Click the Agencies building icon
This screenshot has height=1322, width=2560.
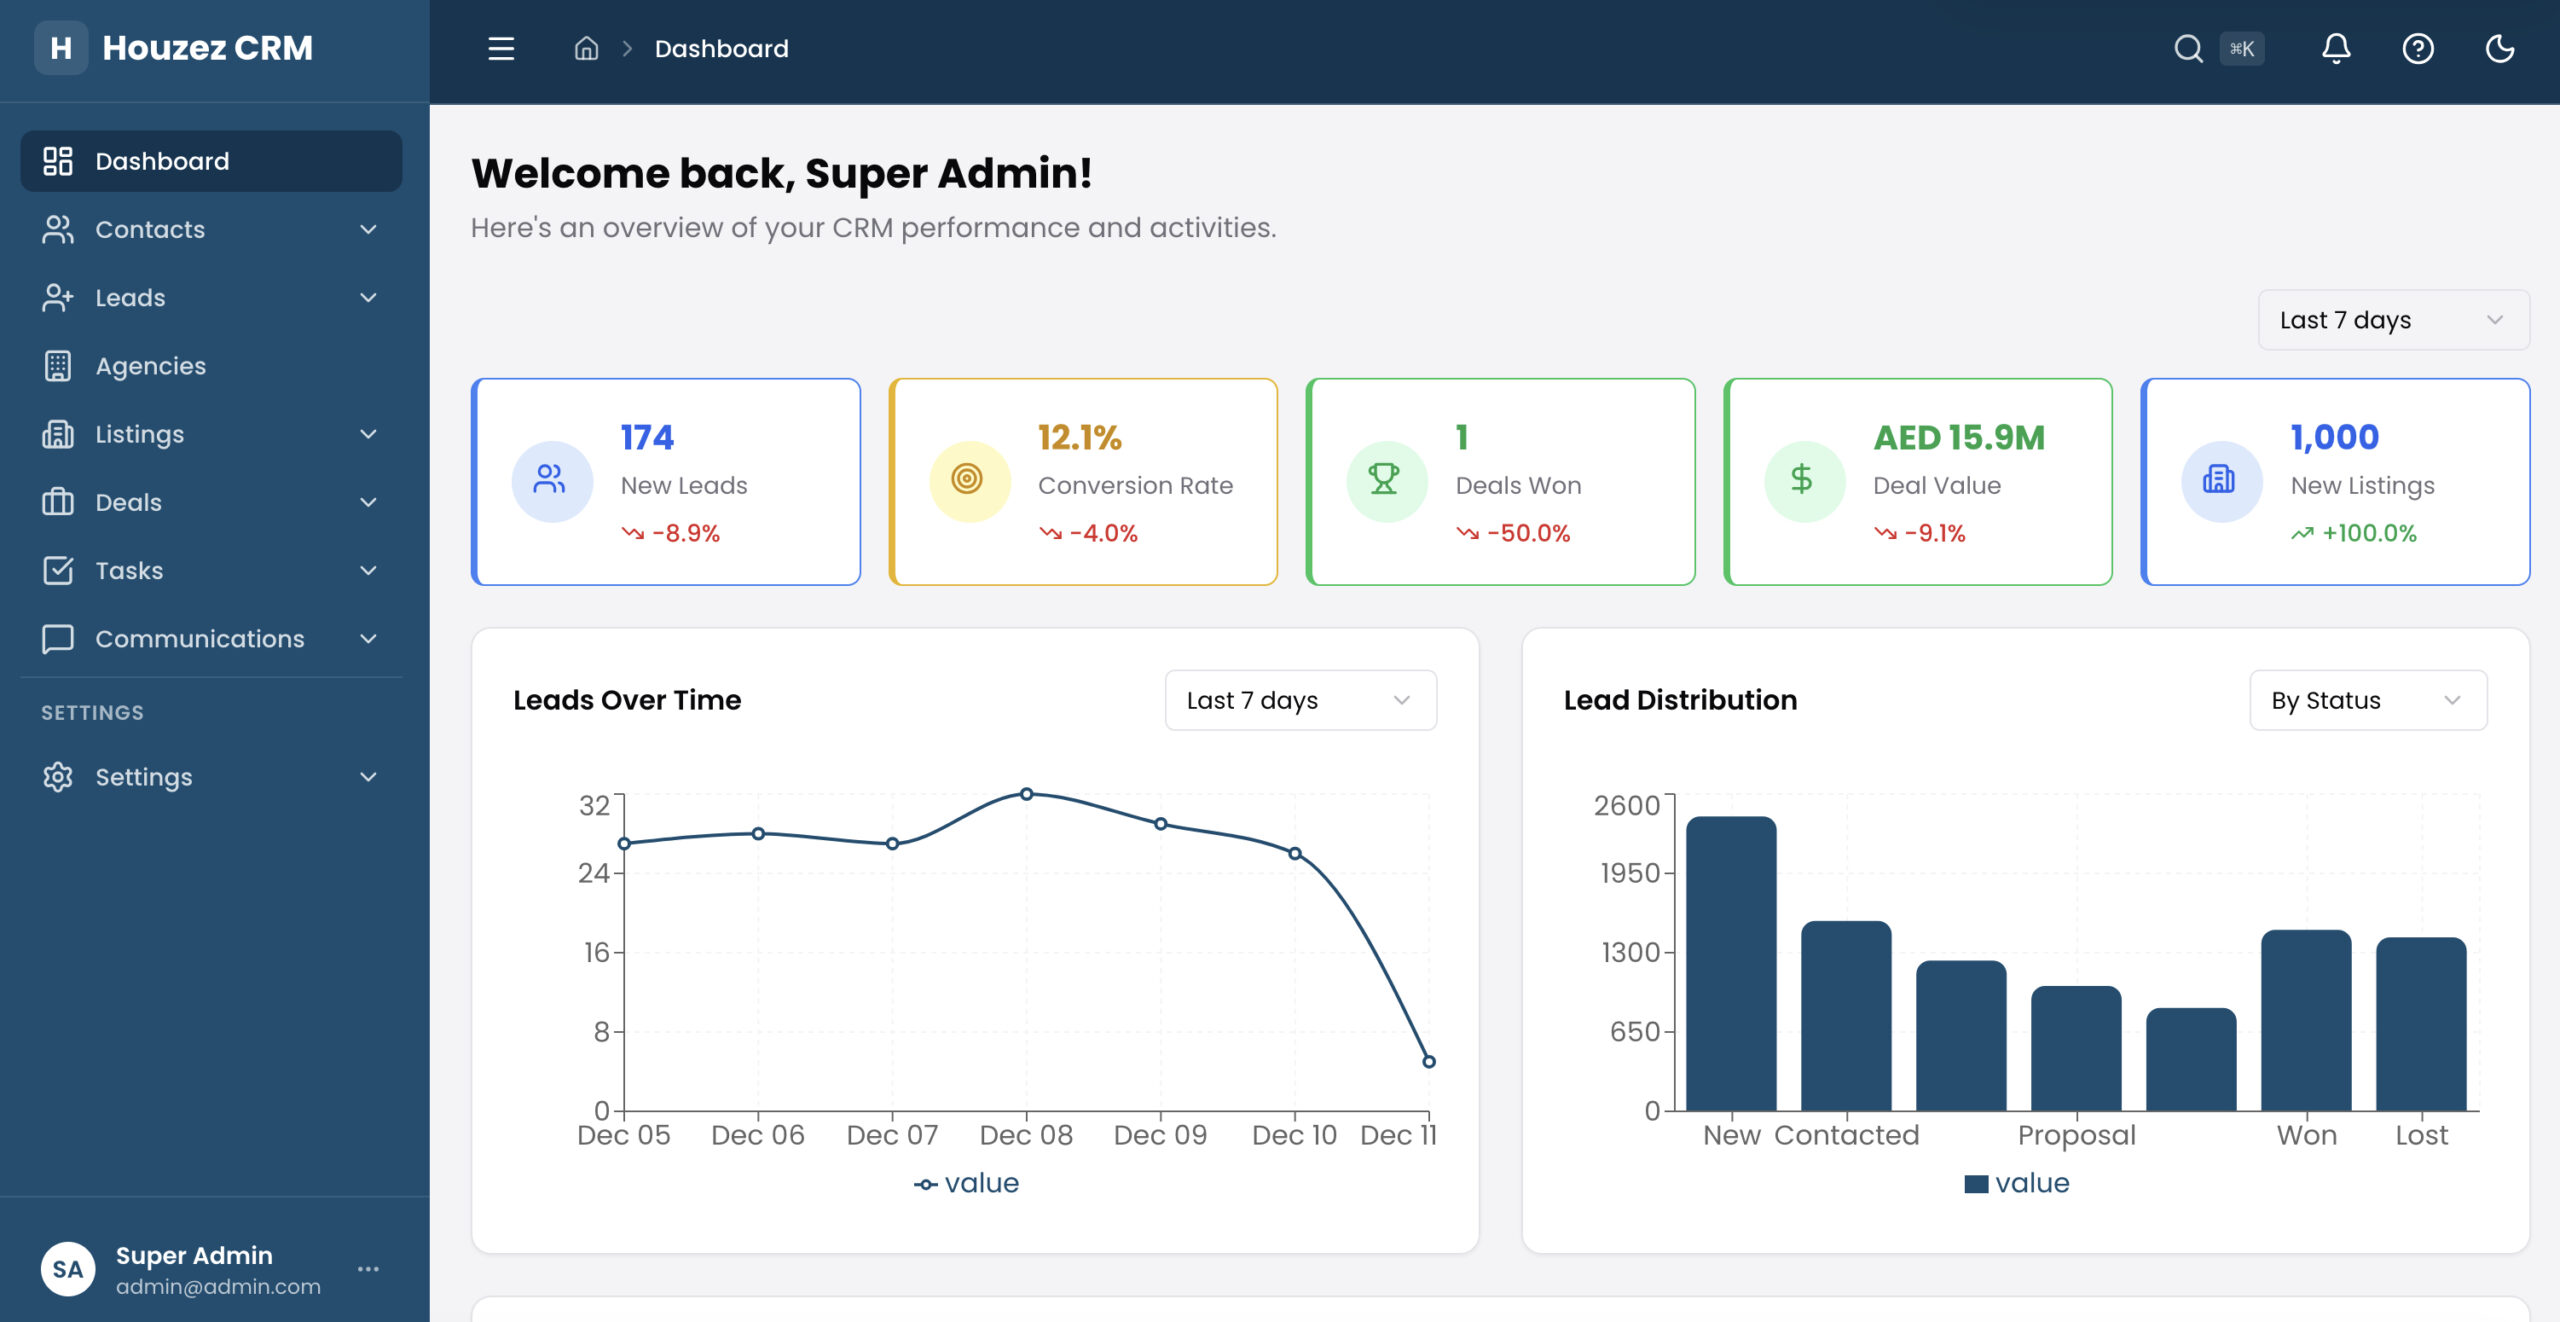pyautogui.click(x=59, y=365)
